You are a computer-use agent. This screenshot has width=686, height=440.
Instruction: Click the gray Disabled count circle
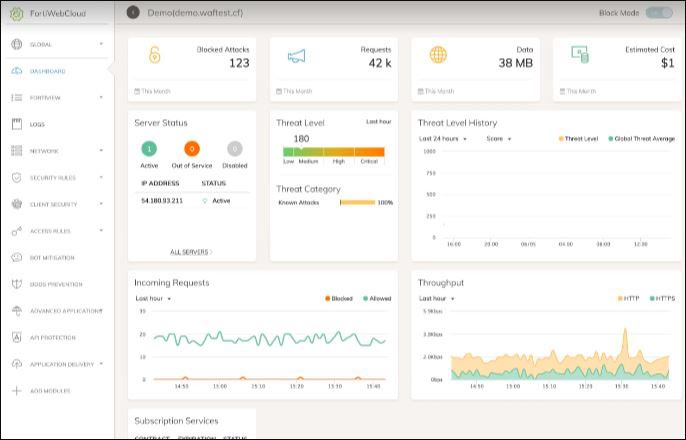(234, 149)
